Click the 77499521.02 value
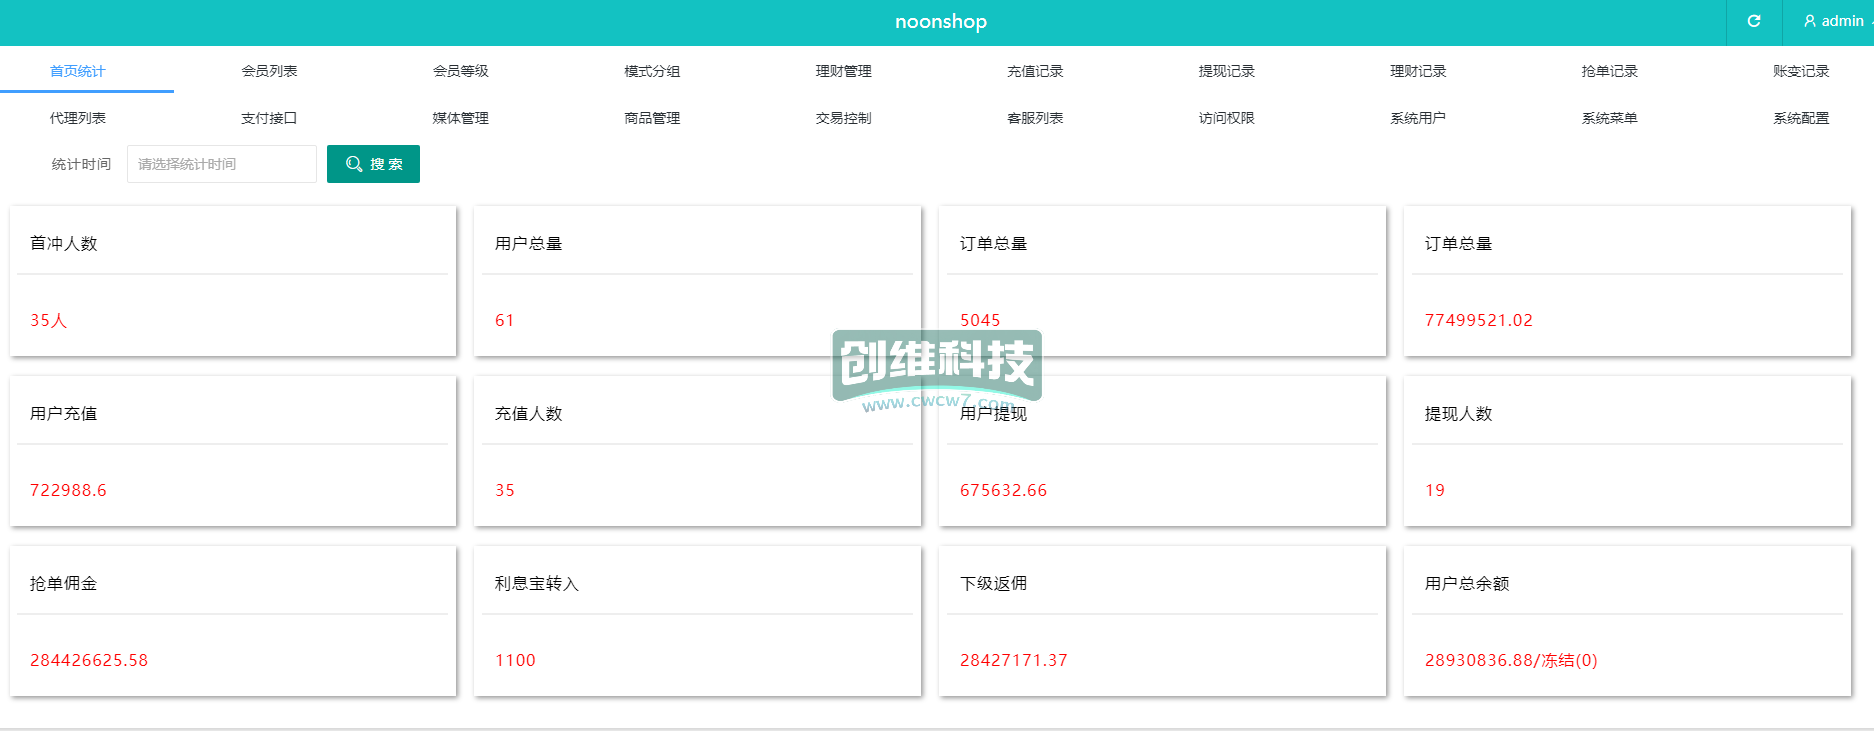1874x731 pixels. pyautogui.click(x=1479, y=320)
